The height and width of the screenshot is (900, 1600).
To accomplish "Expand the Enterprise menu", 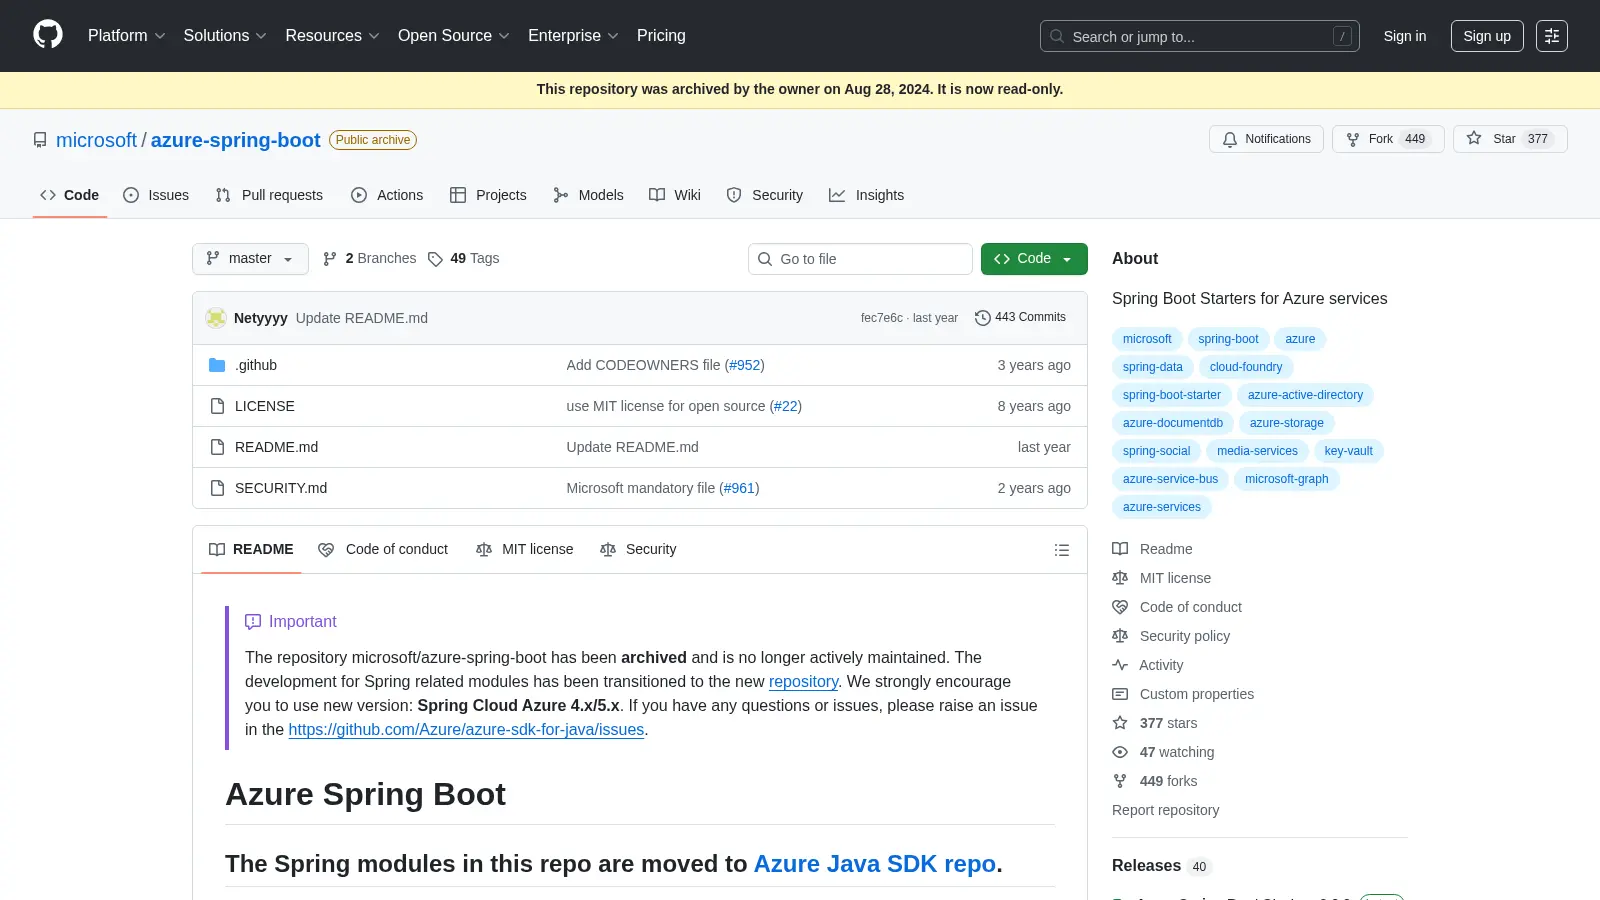I will [x=573, y=35].
